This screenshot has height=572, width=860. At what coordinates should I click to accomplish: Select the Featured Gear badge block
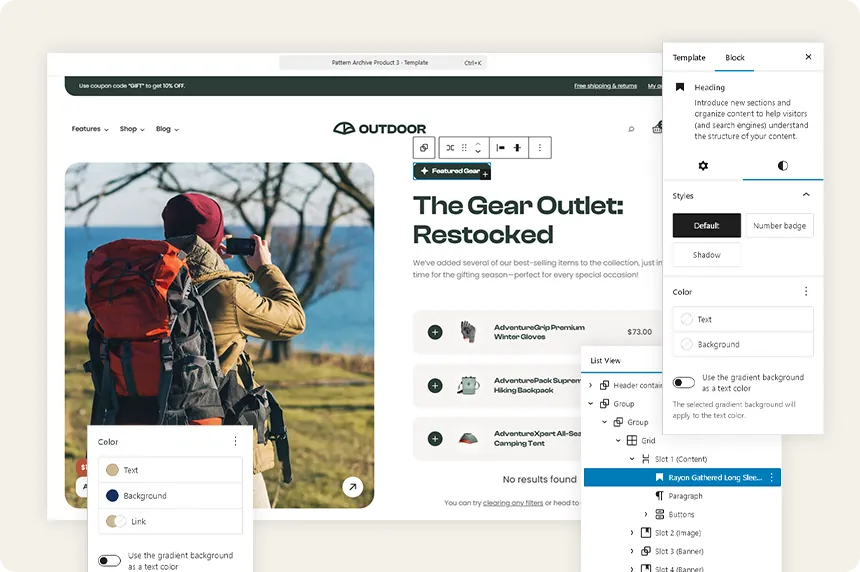pos(451,171)
